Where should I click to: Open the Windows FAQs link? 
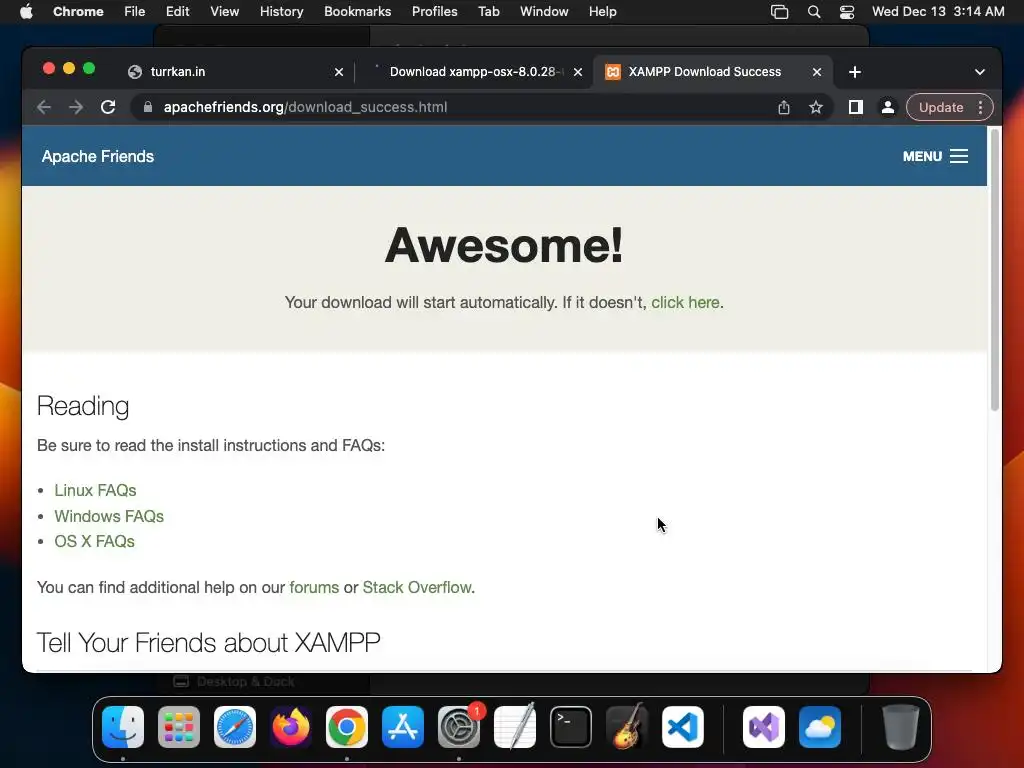[109, 516]
